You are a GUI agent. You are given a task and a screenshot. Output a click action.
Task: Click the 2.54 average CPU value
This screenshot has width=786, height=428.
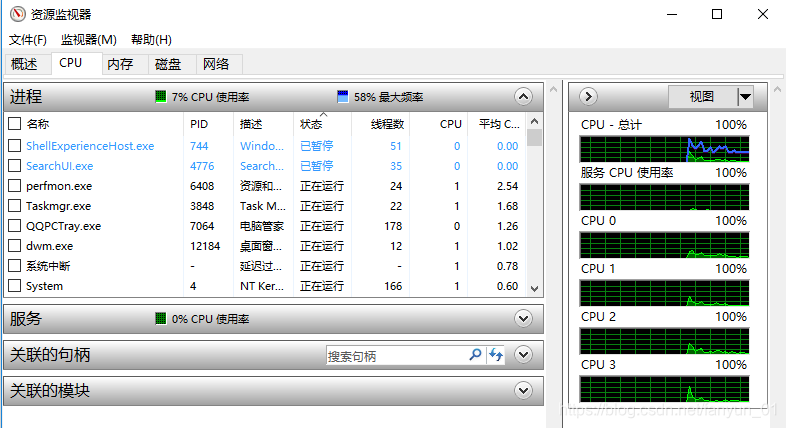tap(507, 186)
